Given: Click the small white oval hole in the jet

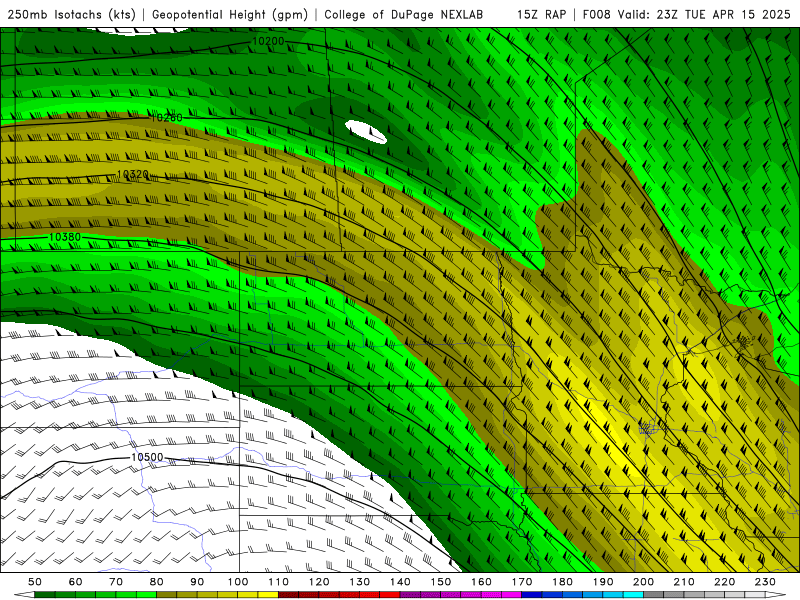Looking at the screenshot, I should [366, 132].
